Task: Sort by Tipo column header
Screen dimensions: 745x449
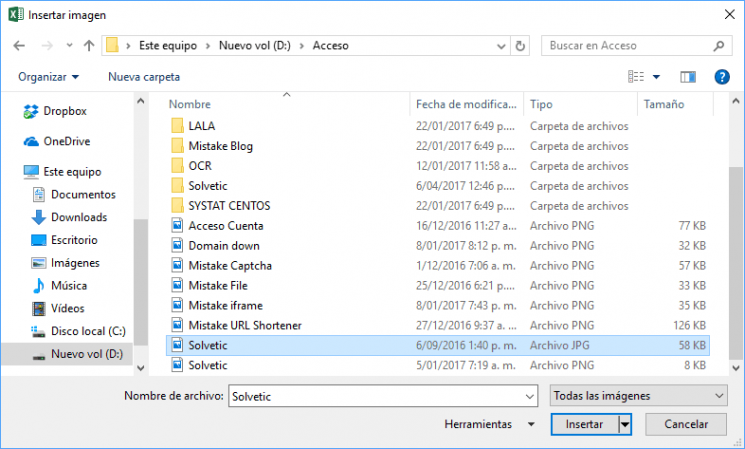Action: 541,105
